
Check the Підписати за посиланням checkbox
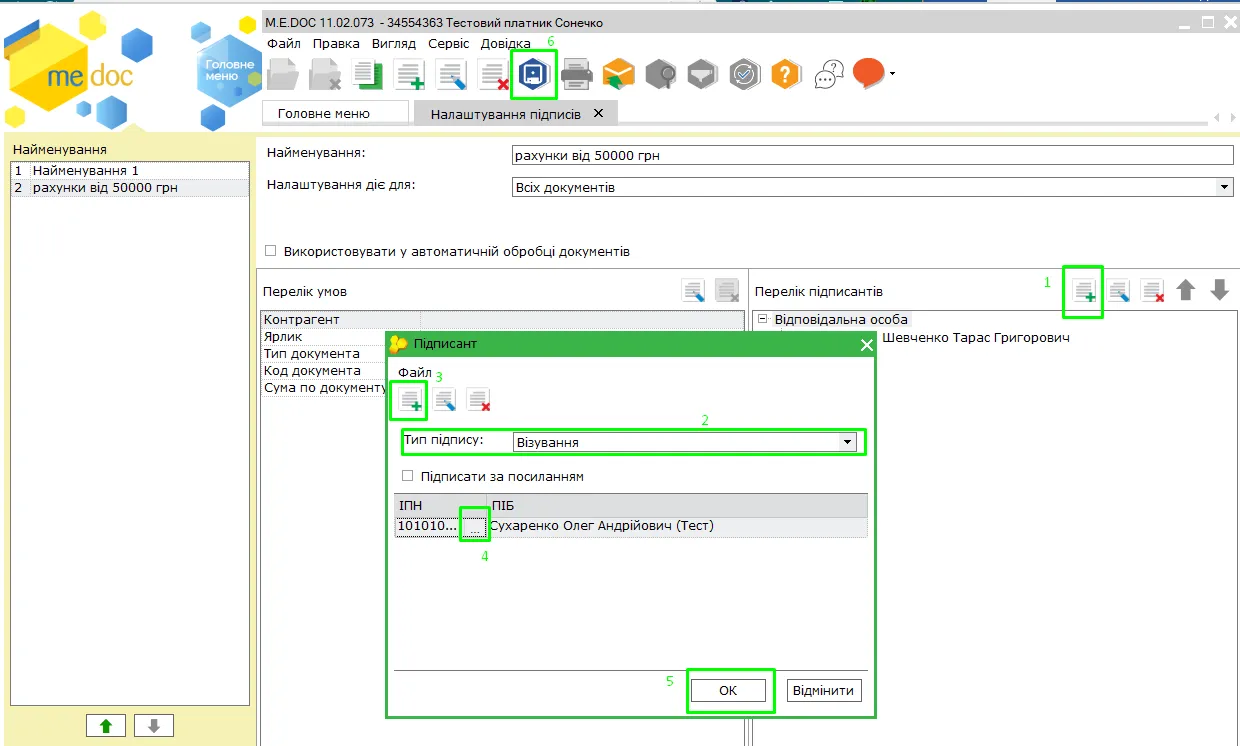click(407, 476)
